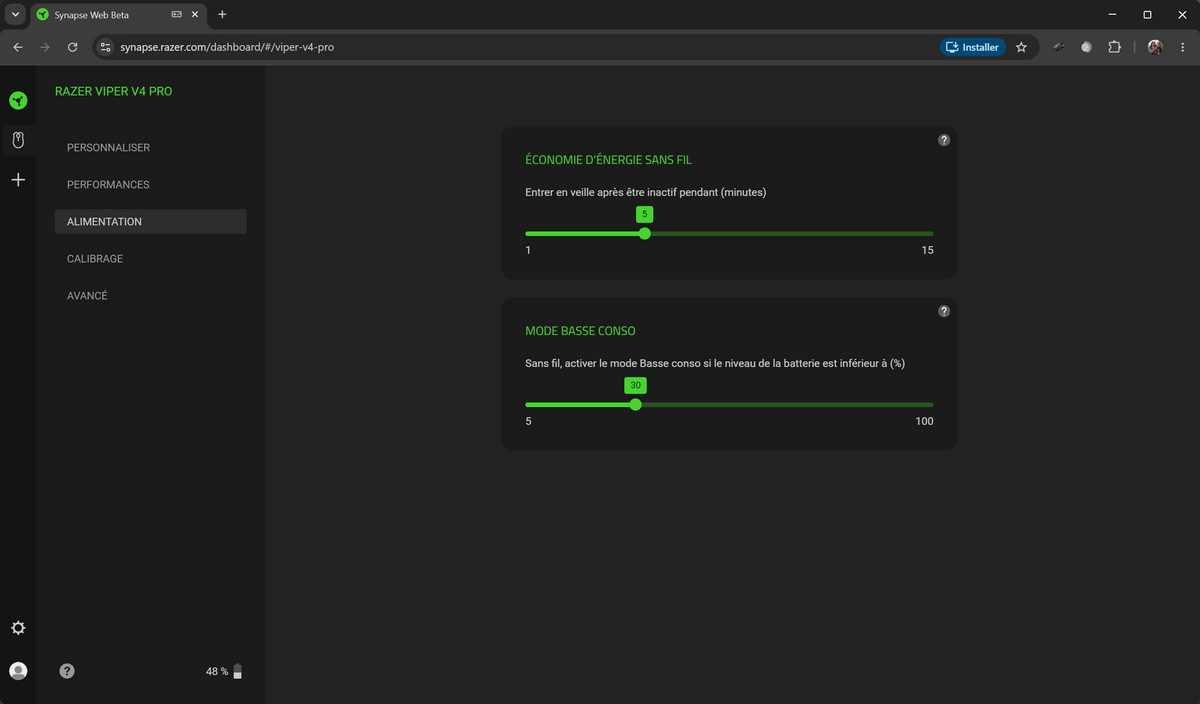Bookmark this page with star icon
Viewport: 1200px width, 704px height.
[1021, 47]
